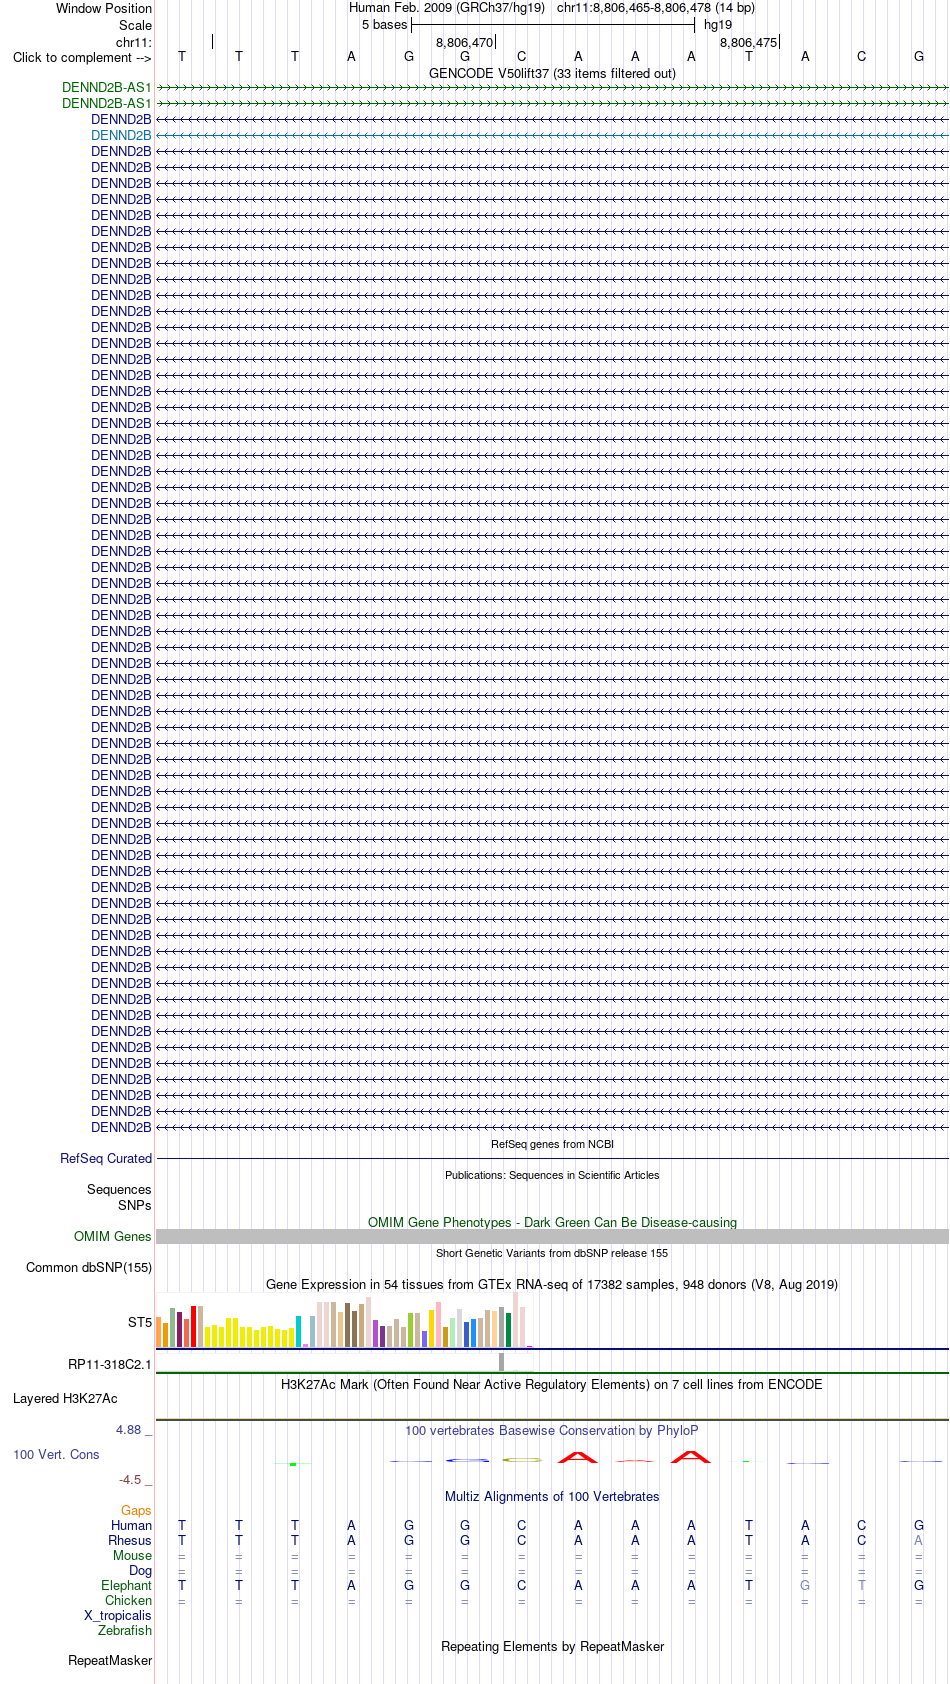
Task: Click the '100 Vert. Cons' track label
Action: pos(56,1454)
